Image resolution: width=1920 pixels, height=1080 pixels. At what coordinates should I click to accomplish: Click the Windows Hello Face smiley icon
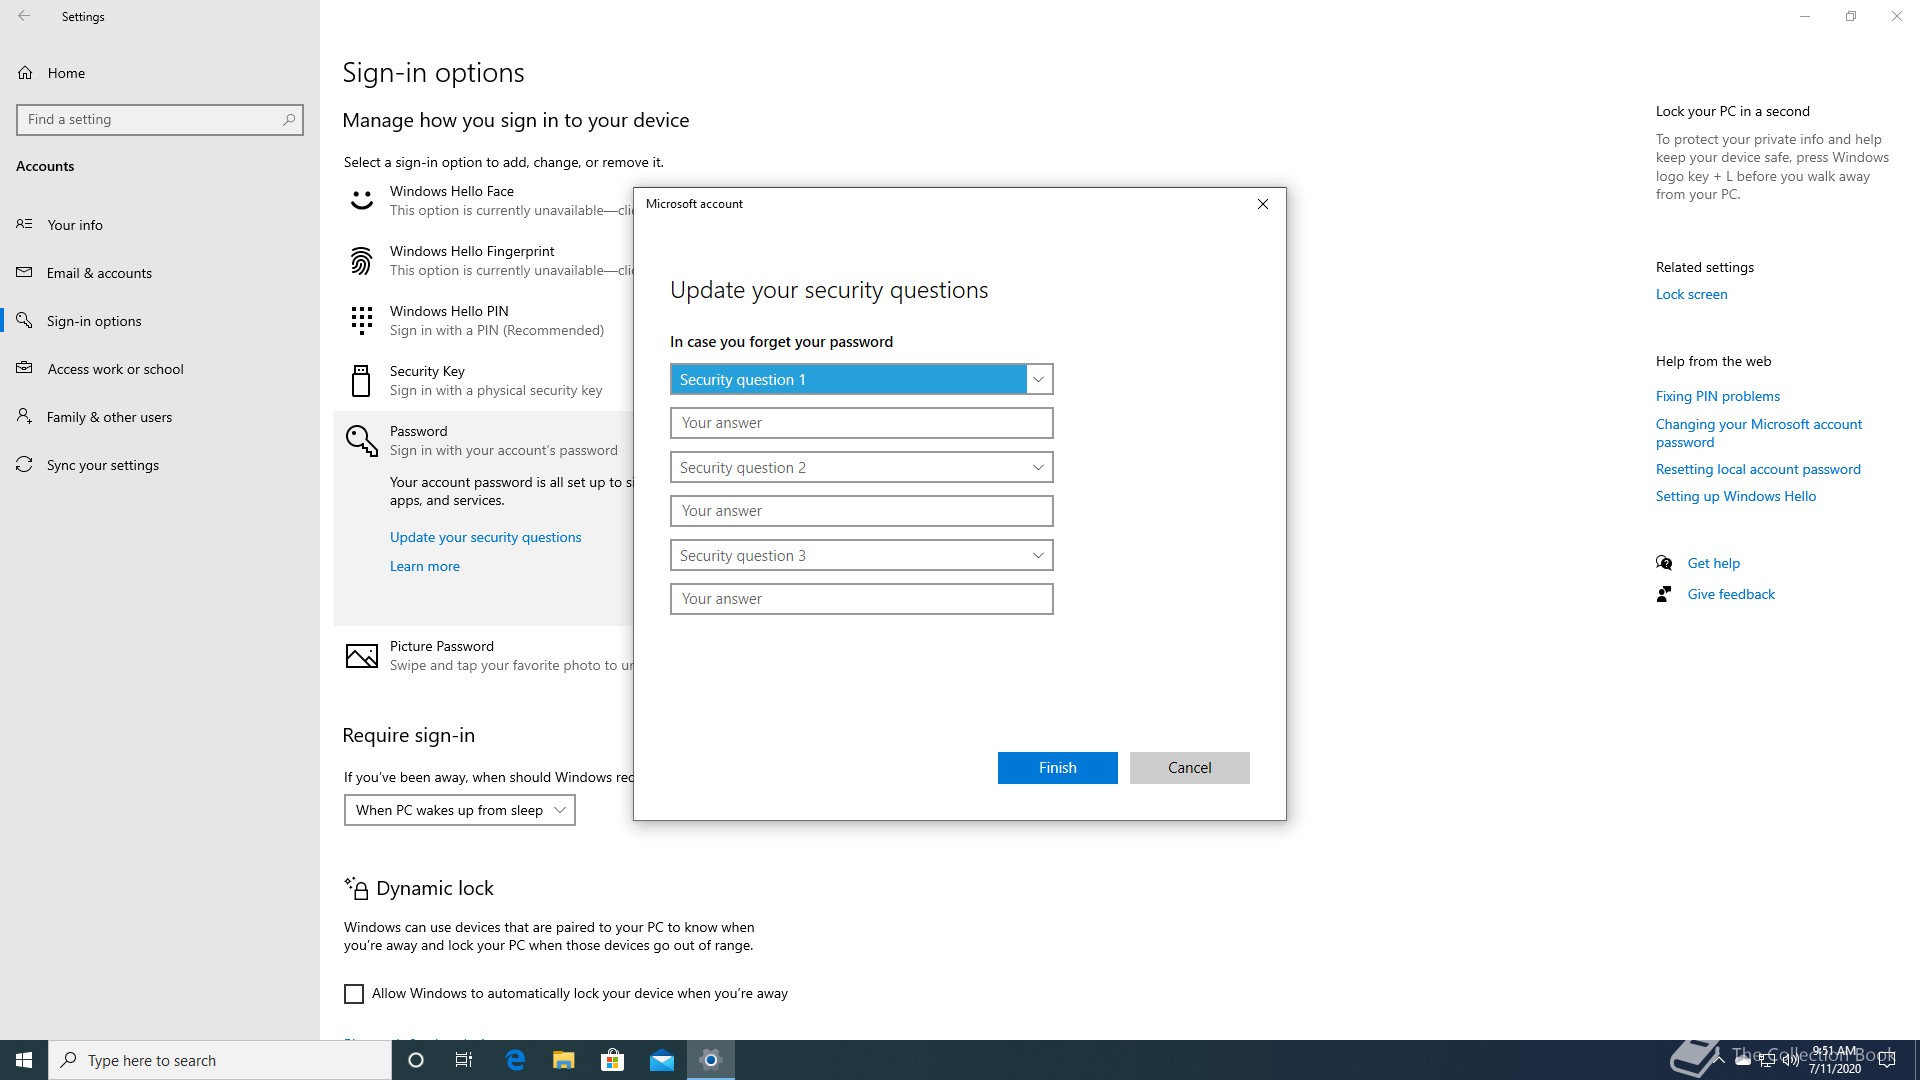pos(361,201)
